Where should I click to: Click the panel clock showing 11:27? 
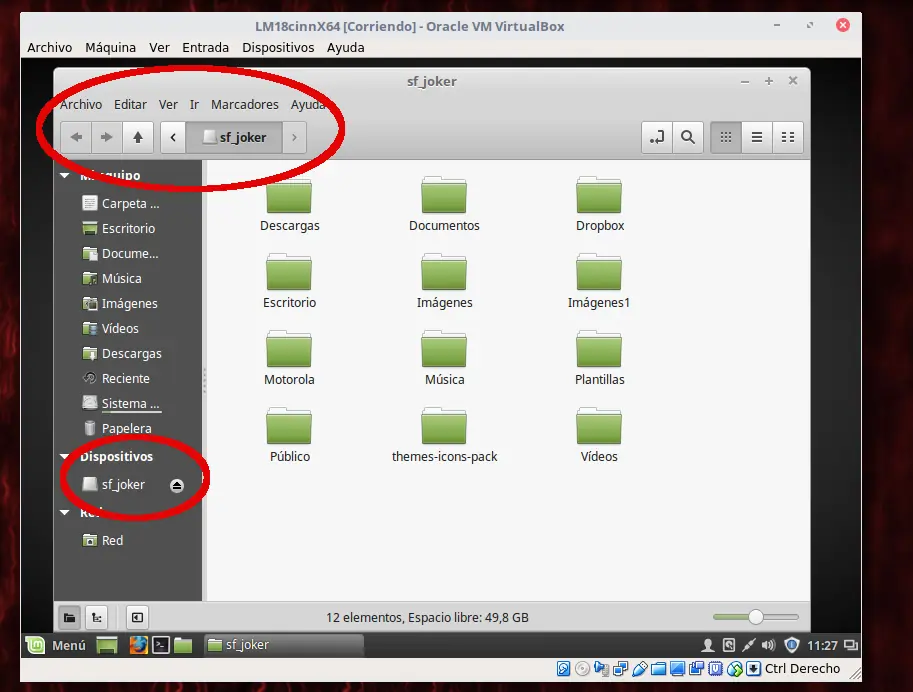pos(822,645)
